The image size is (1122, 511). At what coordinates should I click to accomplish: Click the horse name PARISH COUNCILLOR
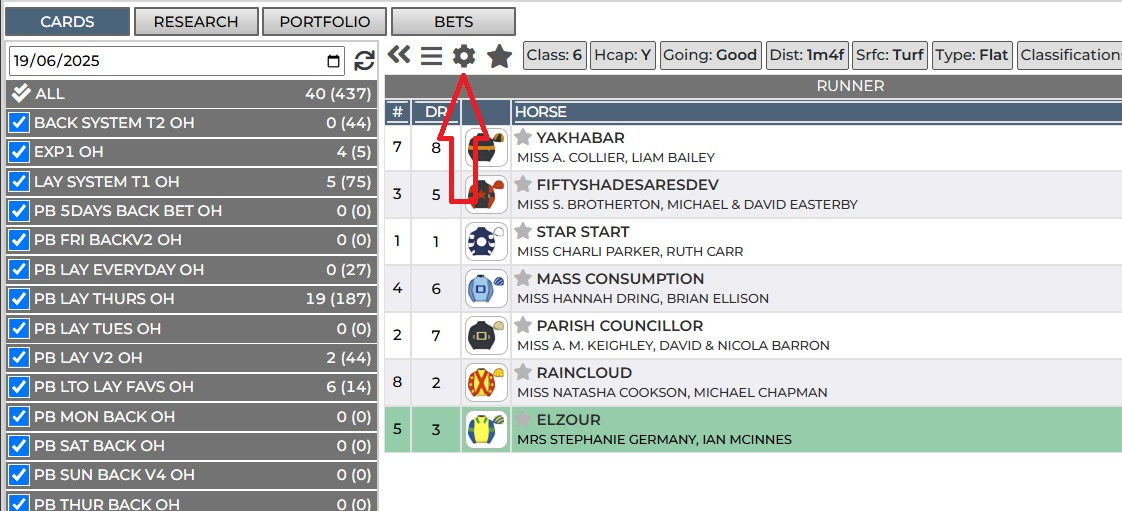[620, 326]
